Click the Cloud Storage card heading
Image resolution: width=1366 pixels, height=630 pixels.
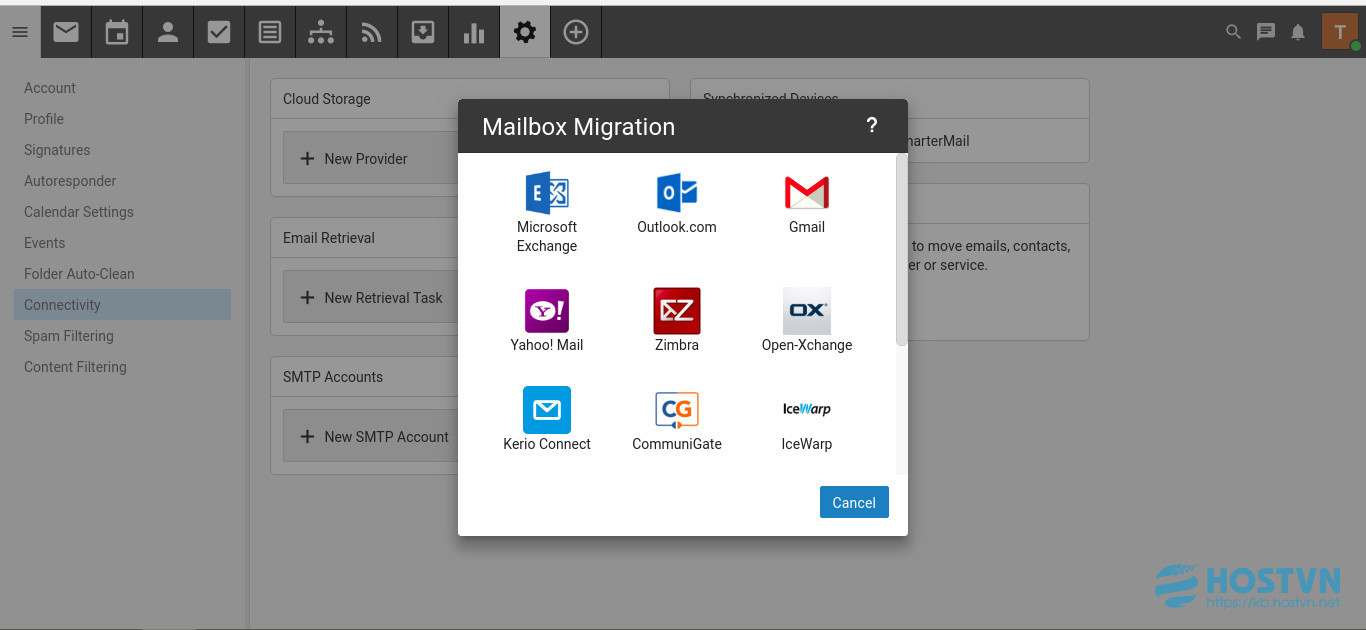click(327, 99)
